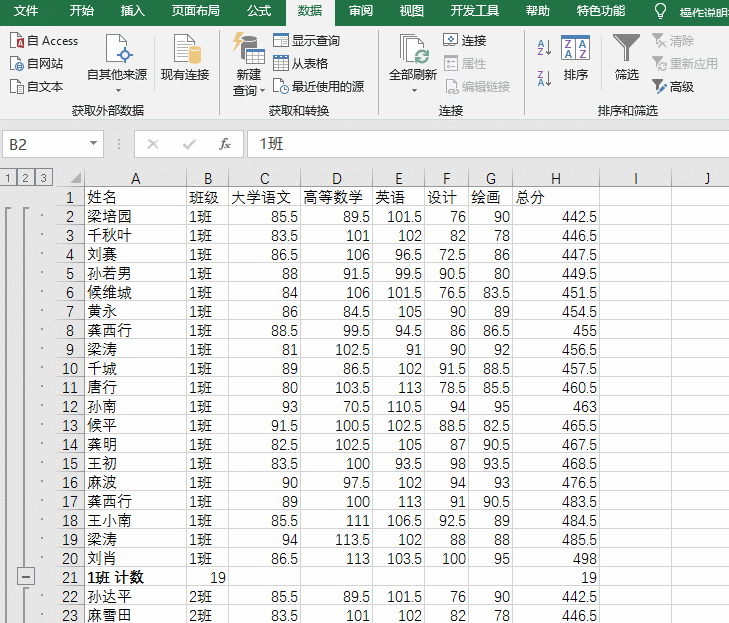This screenshot has height=623, width=729.
Task: Show outline level 2
Action: point(26,178)
